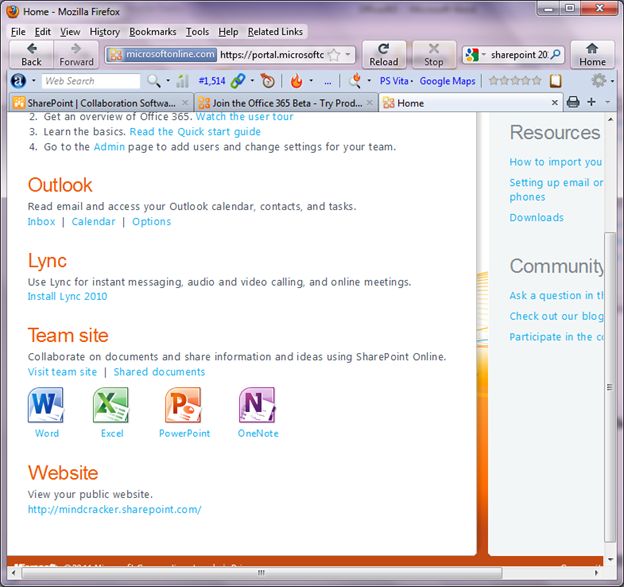This screenshot has height=587, width=624.
Task: Open the File menu
Action: 18,32
